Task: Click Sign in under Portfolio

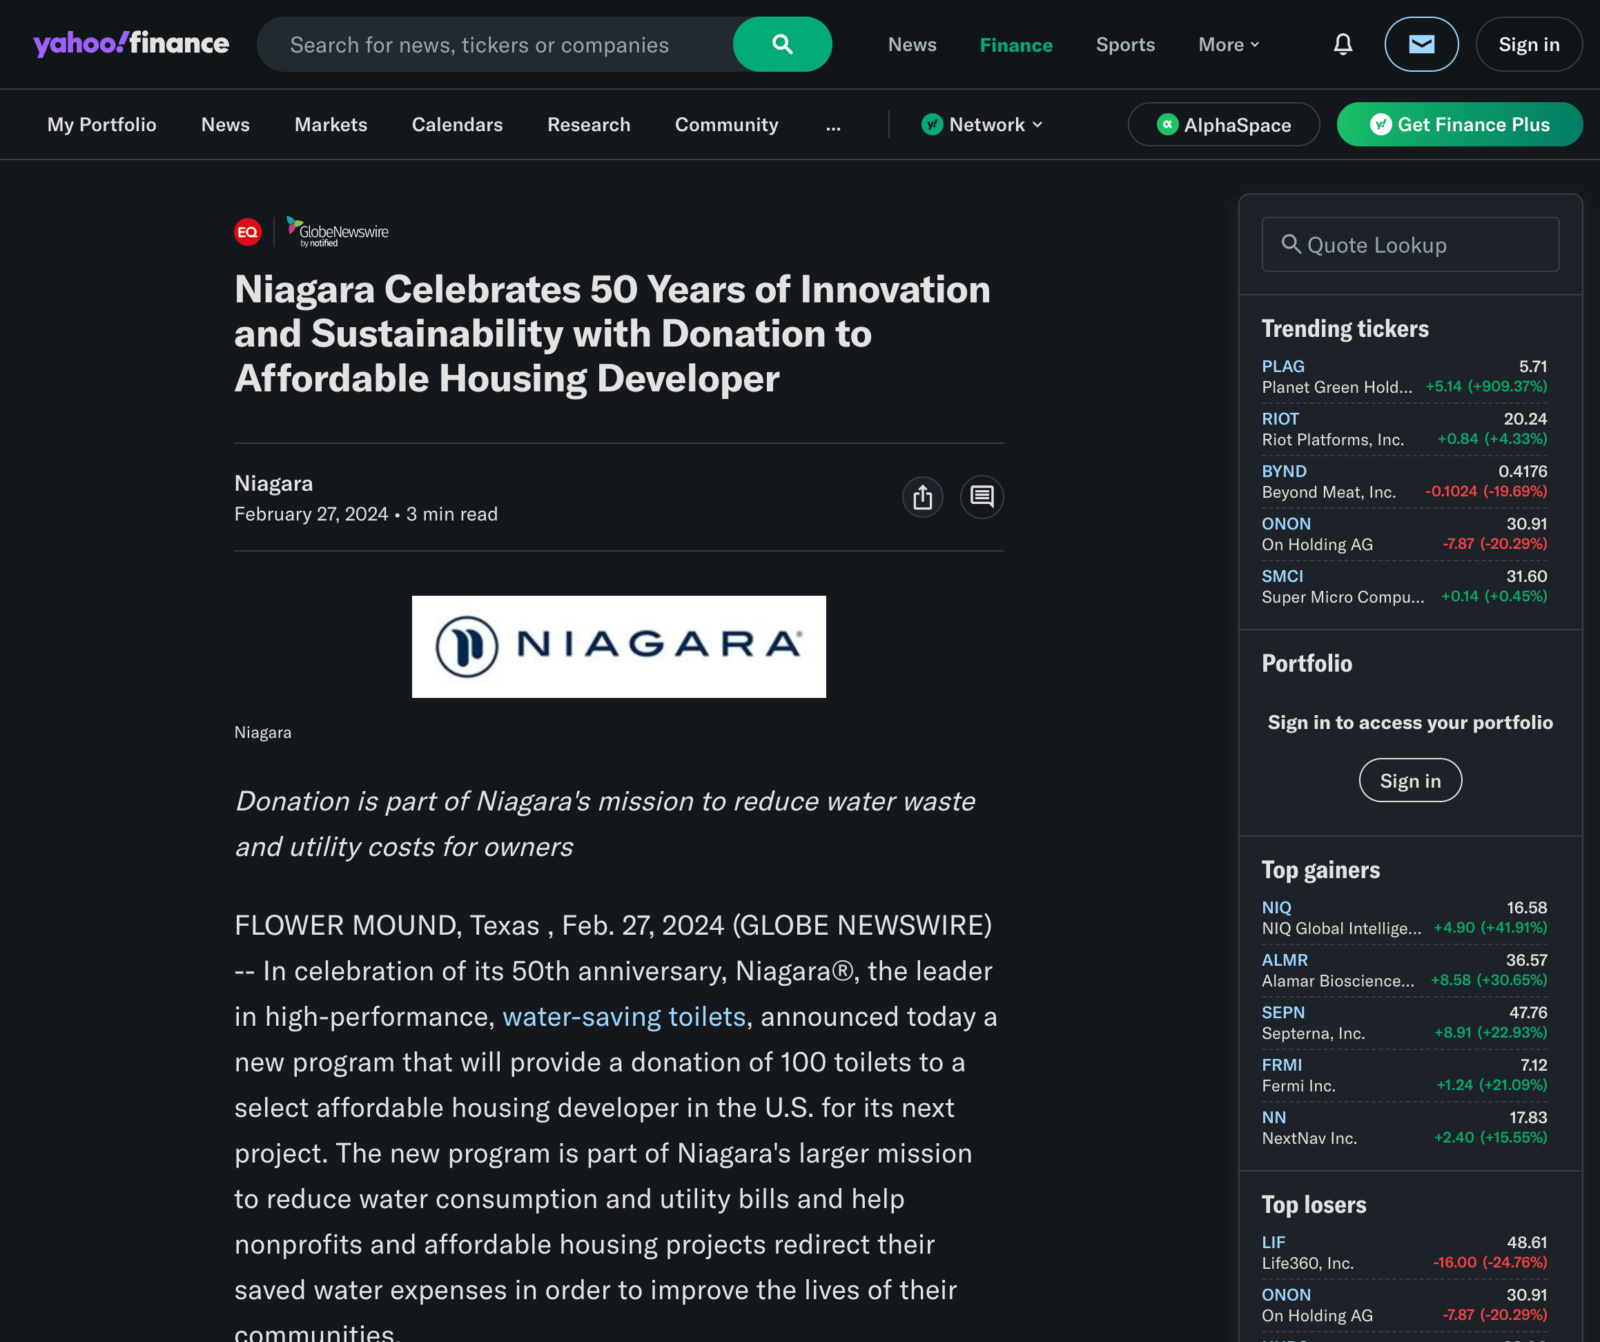Action: pos(1410,780)
